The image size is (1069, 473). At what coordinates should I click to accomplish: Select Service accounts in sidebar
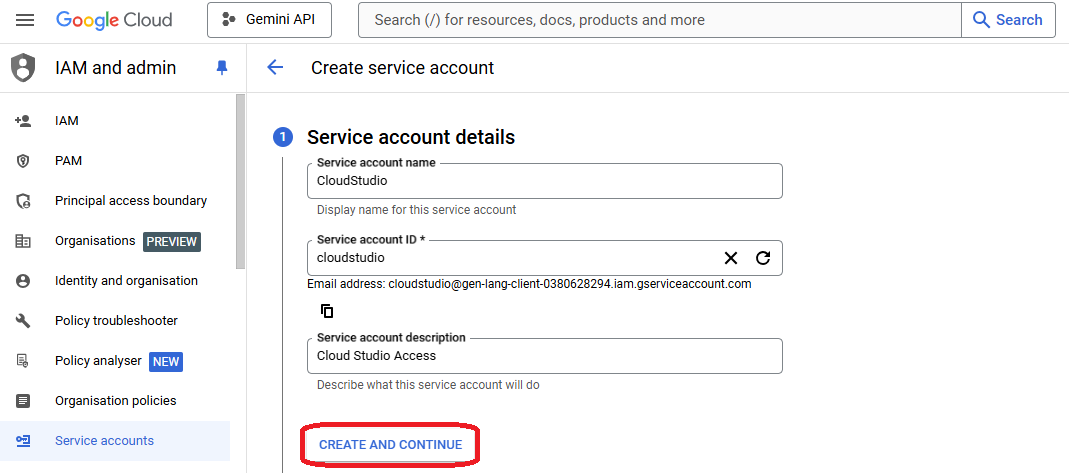104,441
